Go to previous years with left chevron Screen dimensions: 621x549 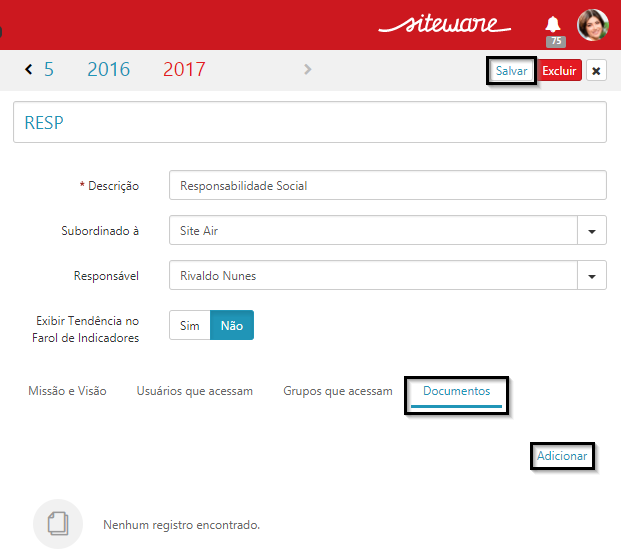(29, 69)
